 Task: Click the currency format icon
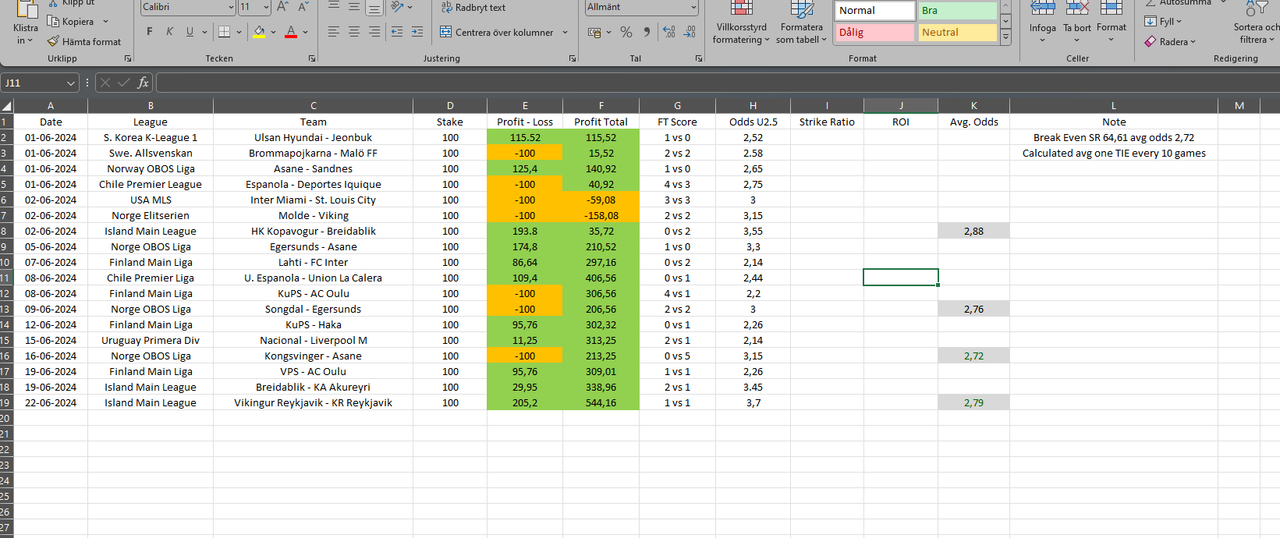point(594,32)
